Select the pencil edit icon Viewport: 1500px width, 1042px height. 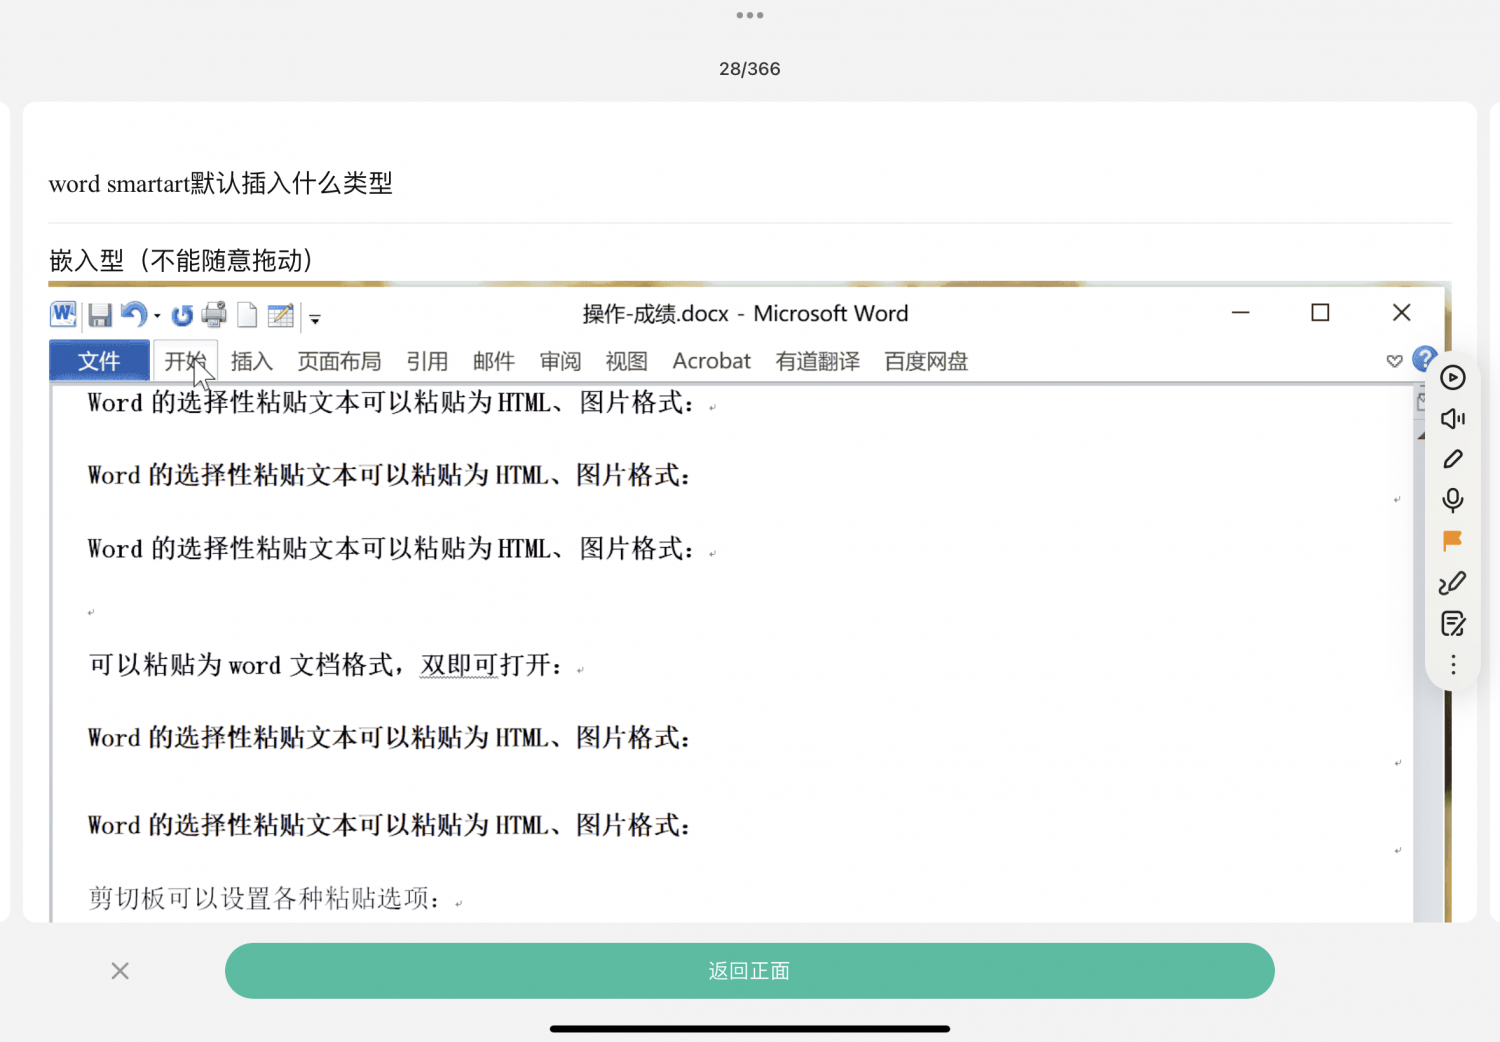pos(1453,459)
